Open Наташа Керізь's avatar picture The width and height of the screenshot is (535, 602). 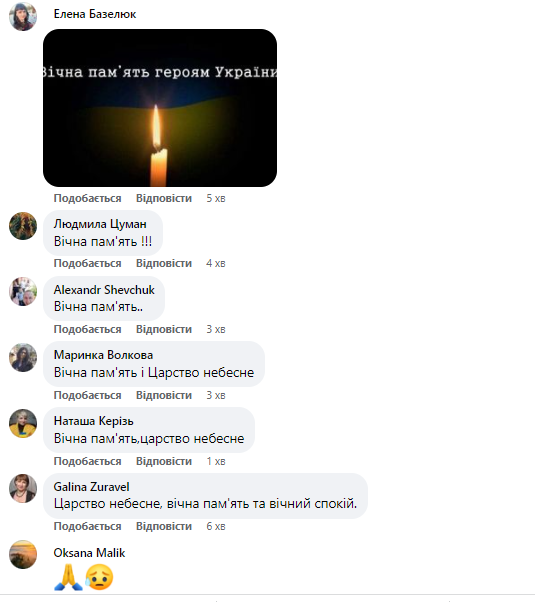pyautogui.click(x=23, y=423)
